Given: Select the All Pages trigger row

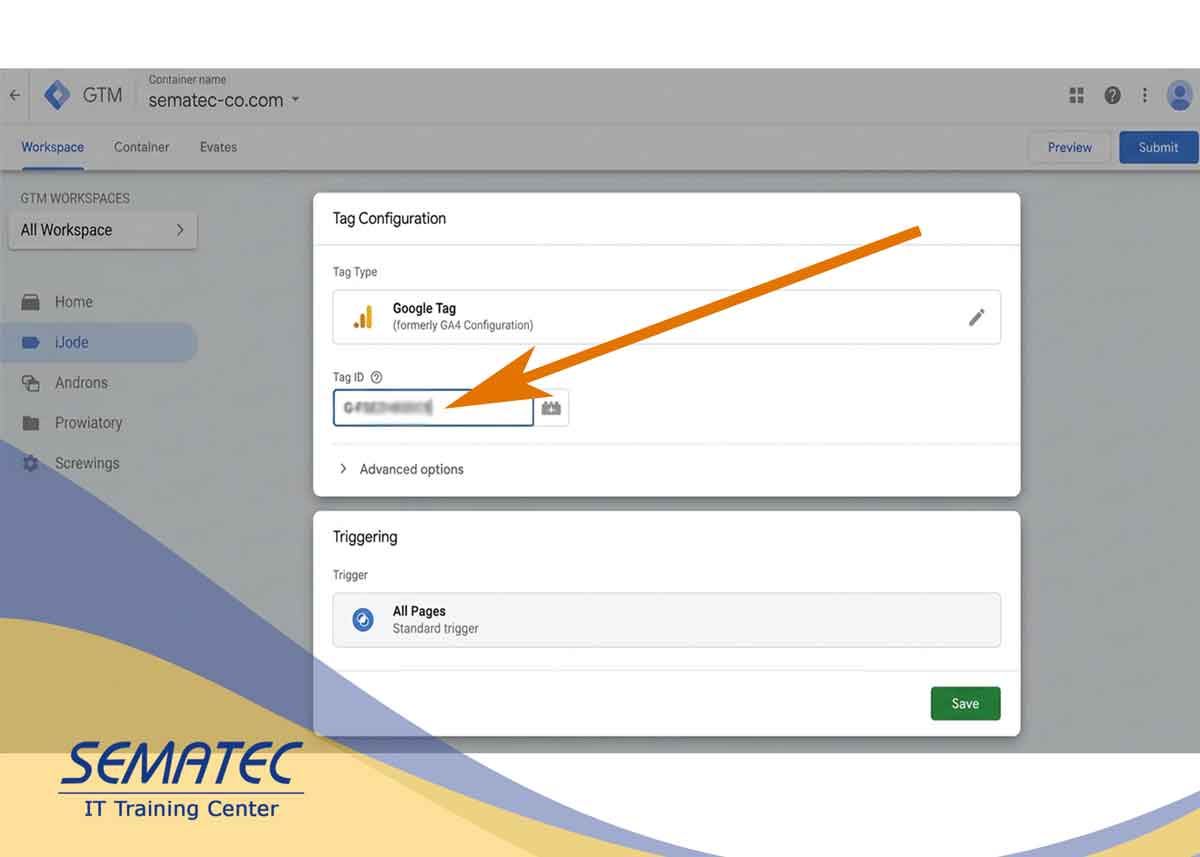Looking at the screenshot, I should [x=667, y=620].
